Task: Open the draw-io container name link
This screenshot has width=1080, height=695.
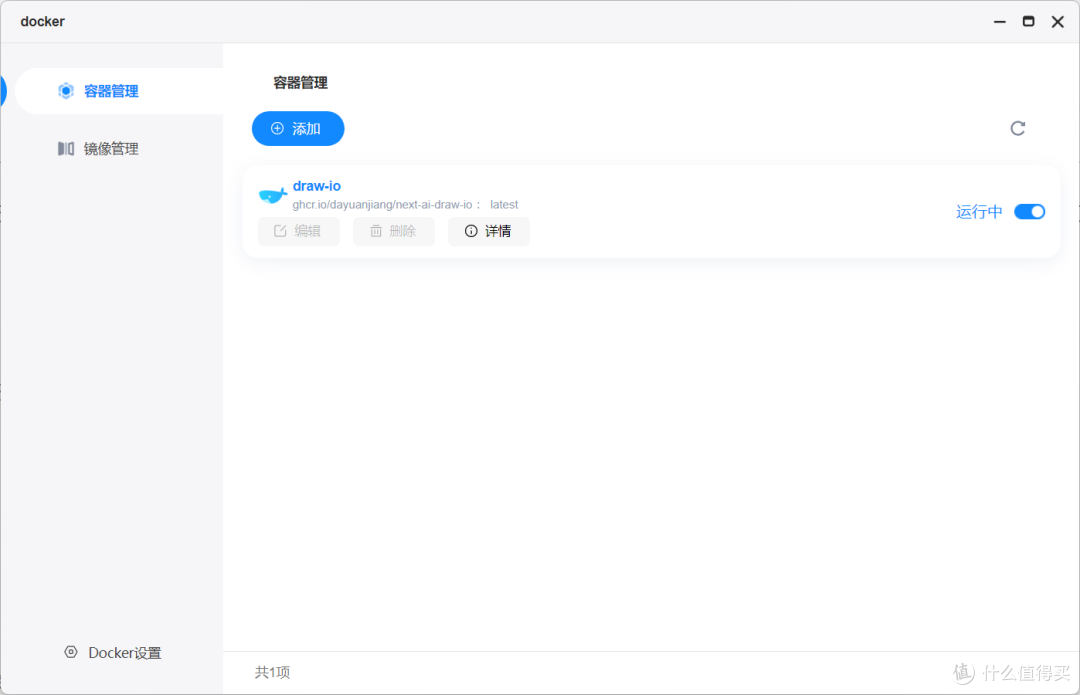Action: (x=317, y=186)
